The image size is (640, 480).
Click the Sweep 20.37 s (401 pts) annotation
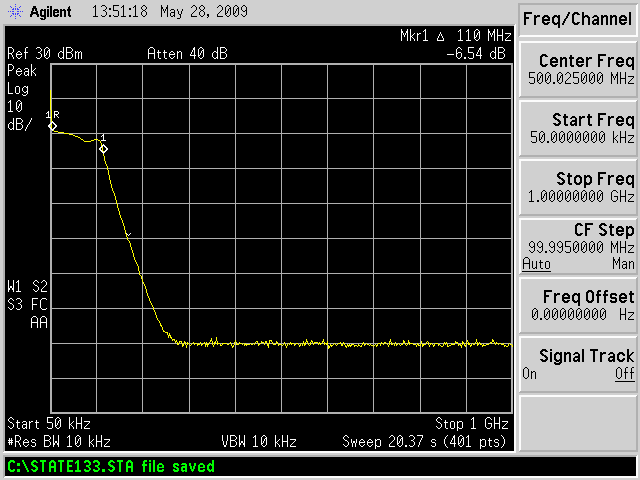pos(424,442)
